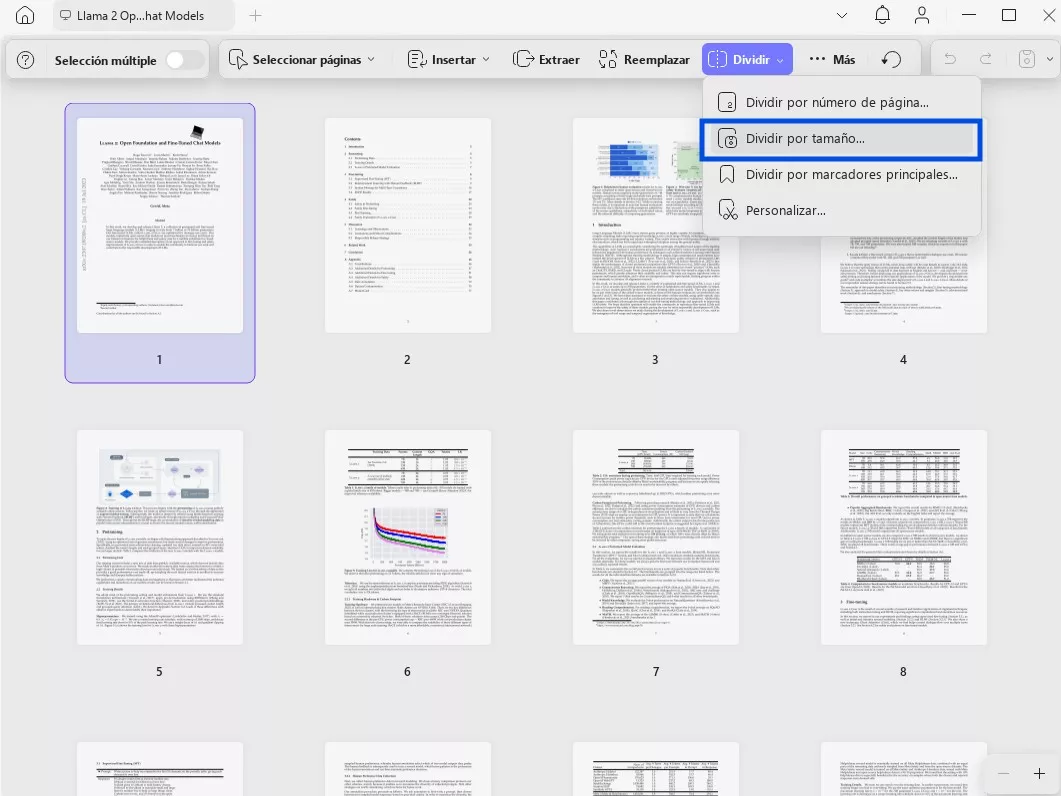
Task: Toggle the Selección múltiple switch
Action: [184, 60]
